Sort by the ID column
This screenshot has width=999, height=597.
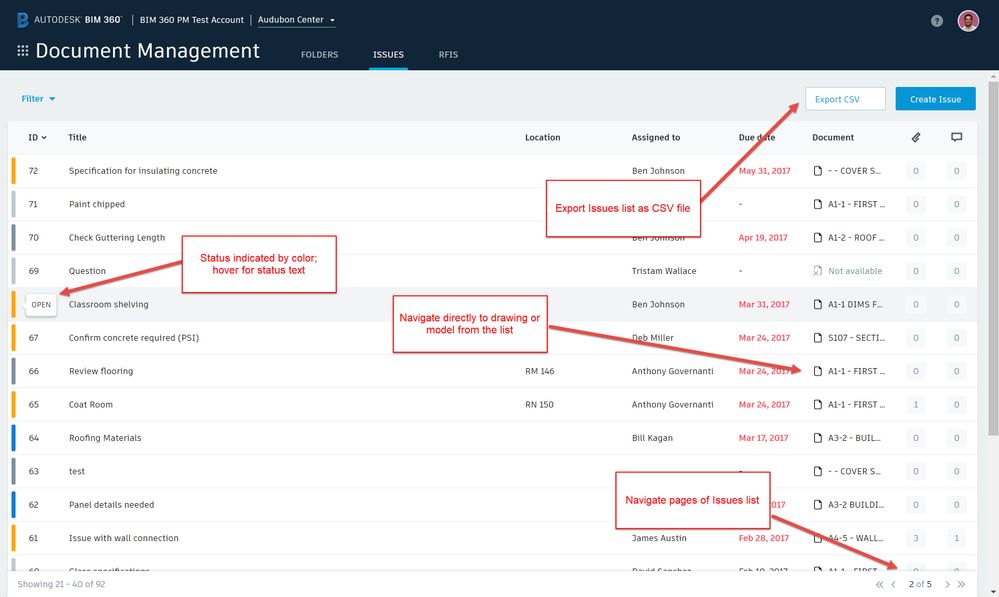coord(38,137)
